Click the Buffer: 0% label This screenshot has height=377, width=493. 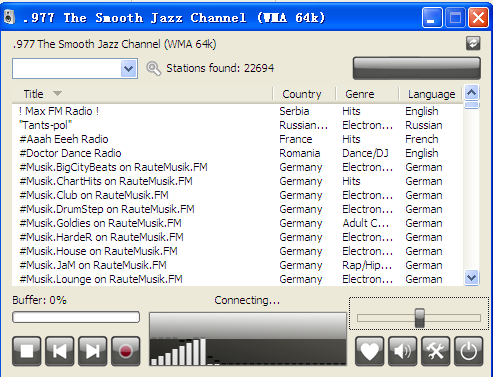pyautogui.click(x=39, y=300)
